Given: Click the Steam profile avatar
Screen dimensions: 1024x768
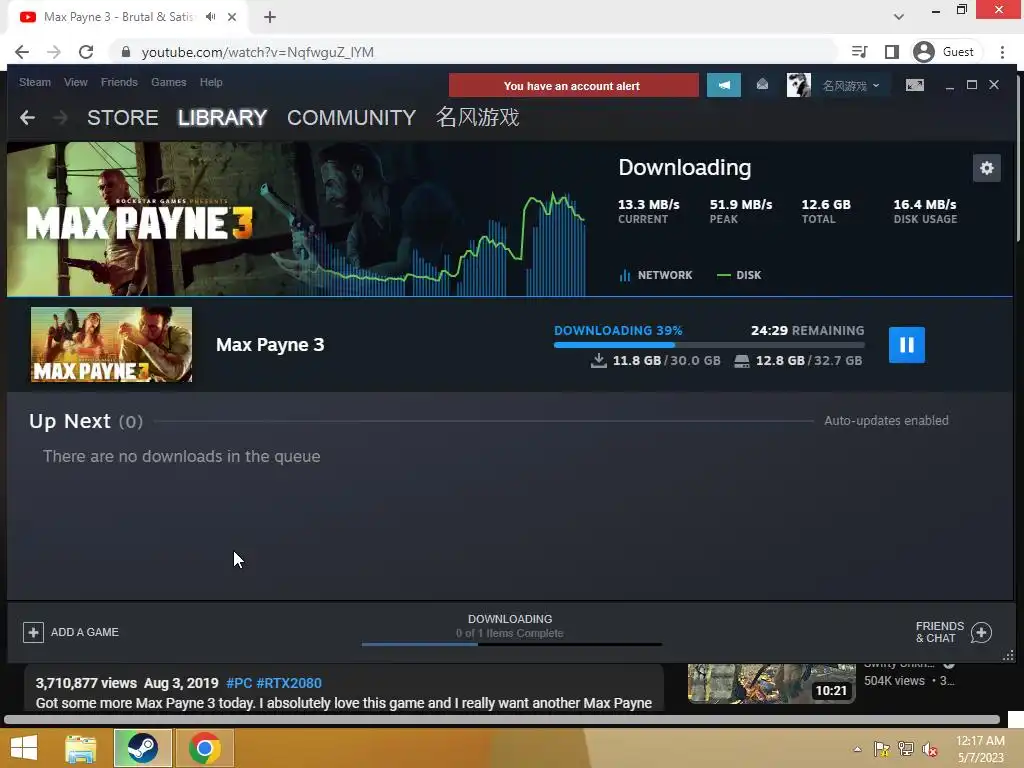Looking at the screenshot, I should click(x=798, y=86).
